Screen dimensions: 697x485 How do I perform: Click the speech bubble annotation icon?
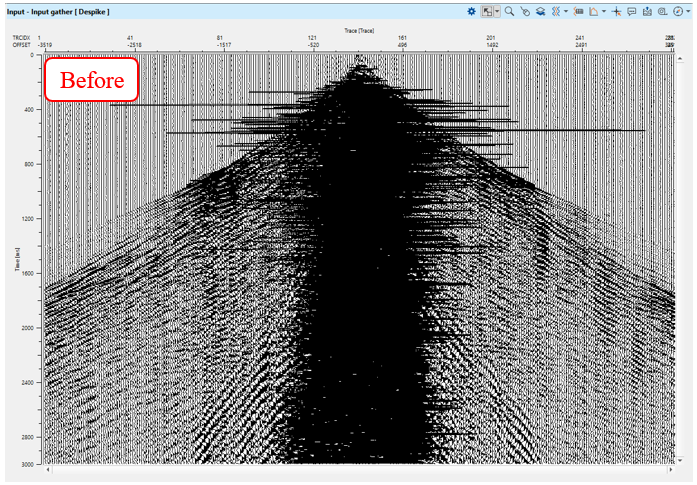[632, 12]
